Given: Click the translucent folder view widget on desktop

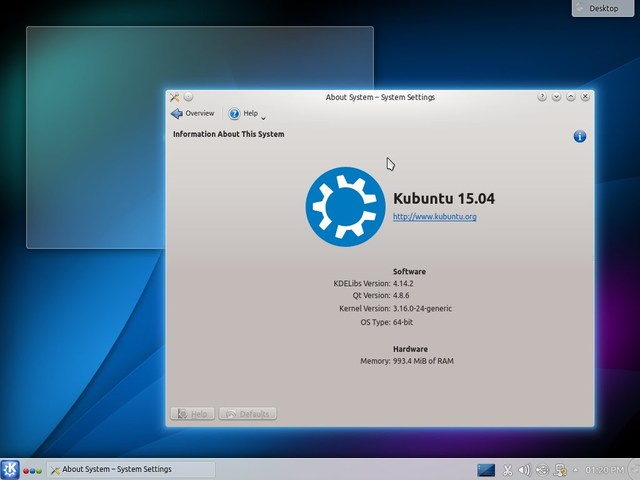Looking at the screenshot, I should pos(96,137).
